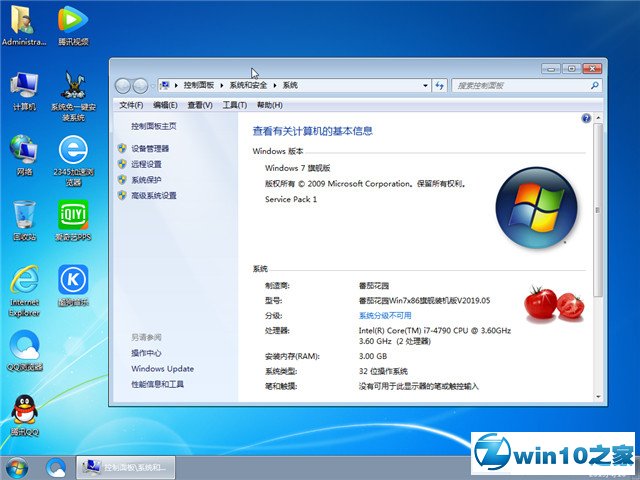Screen dimensions: 640x480
Task: Click the tomato OEM logo image
Action: (x=554, y=303)
